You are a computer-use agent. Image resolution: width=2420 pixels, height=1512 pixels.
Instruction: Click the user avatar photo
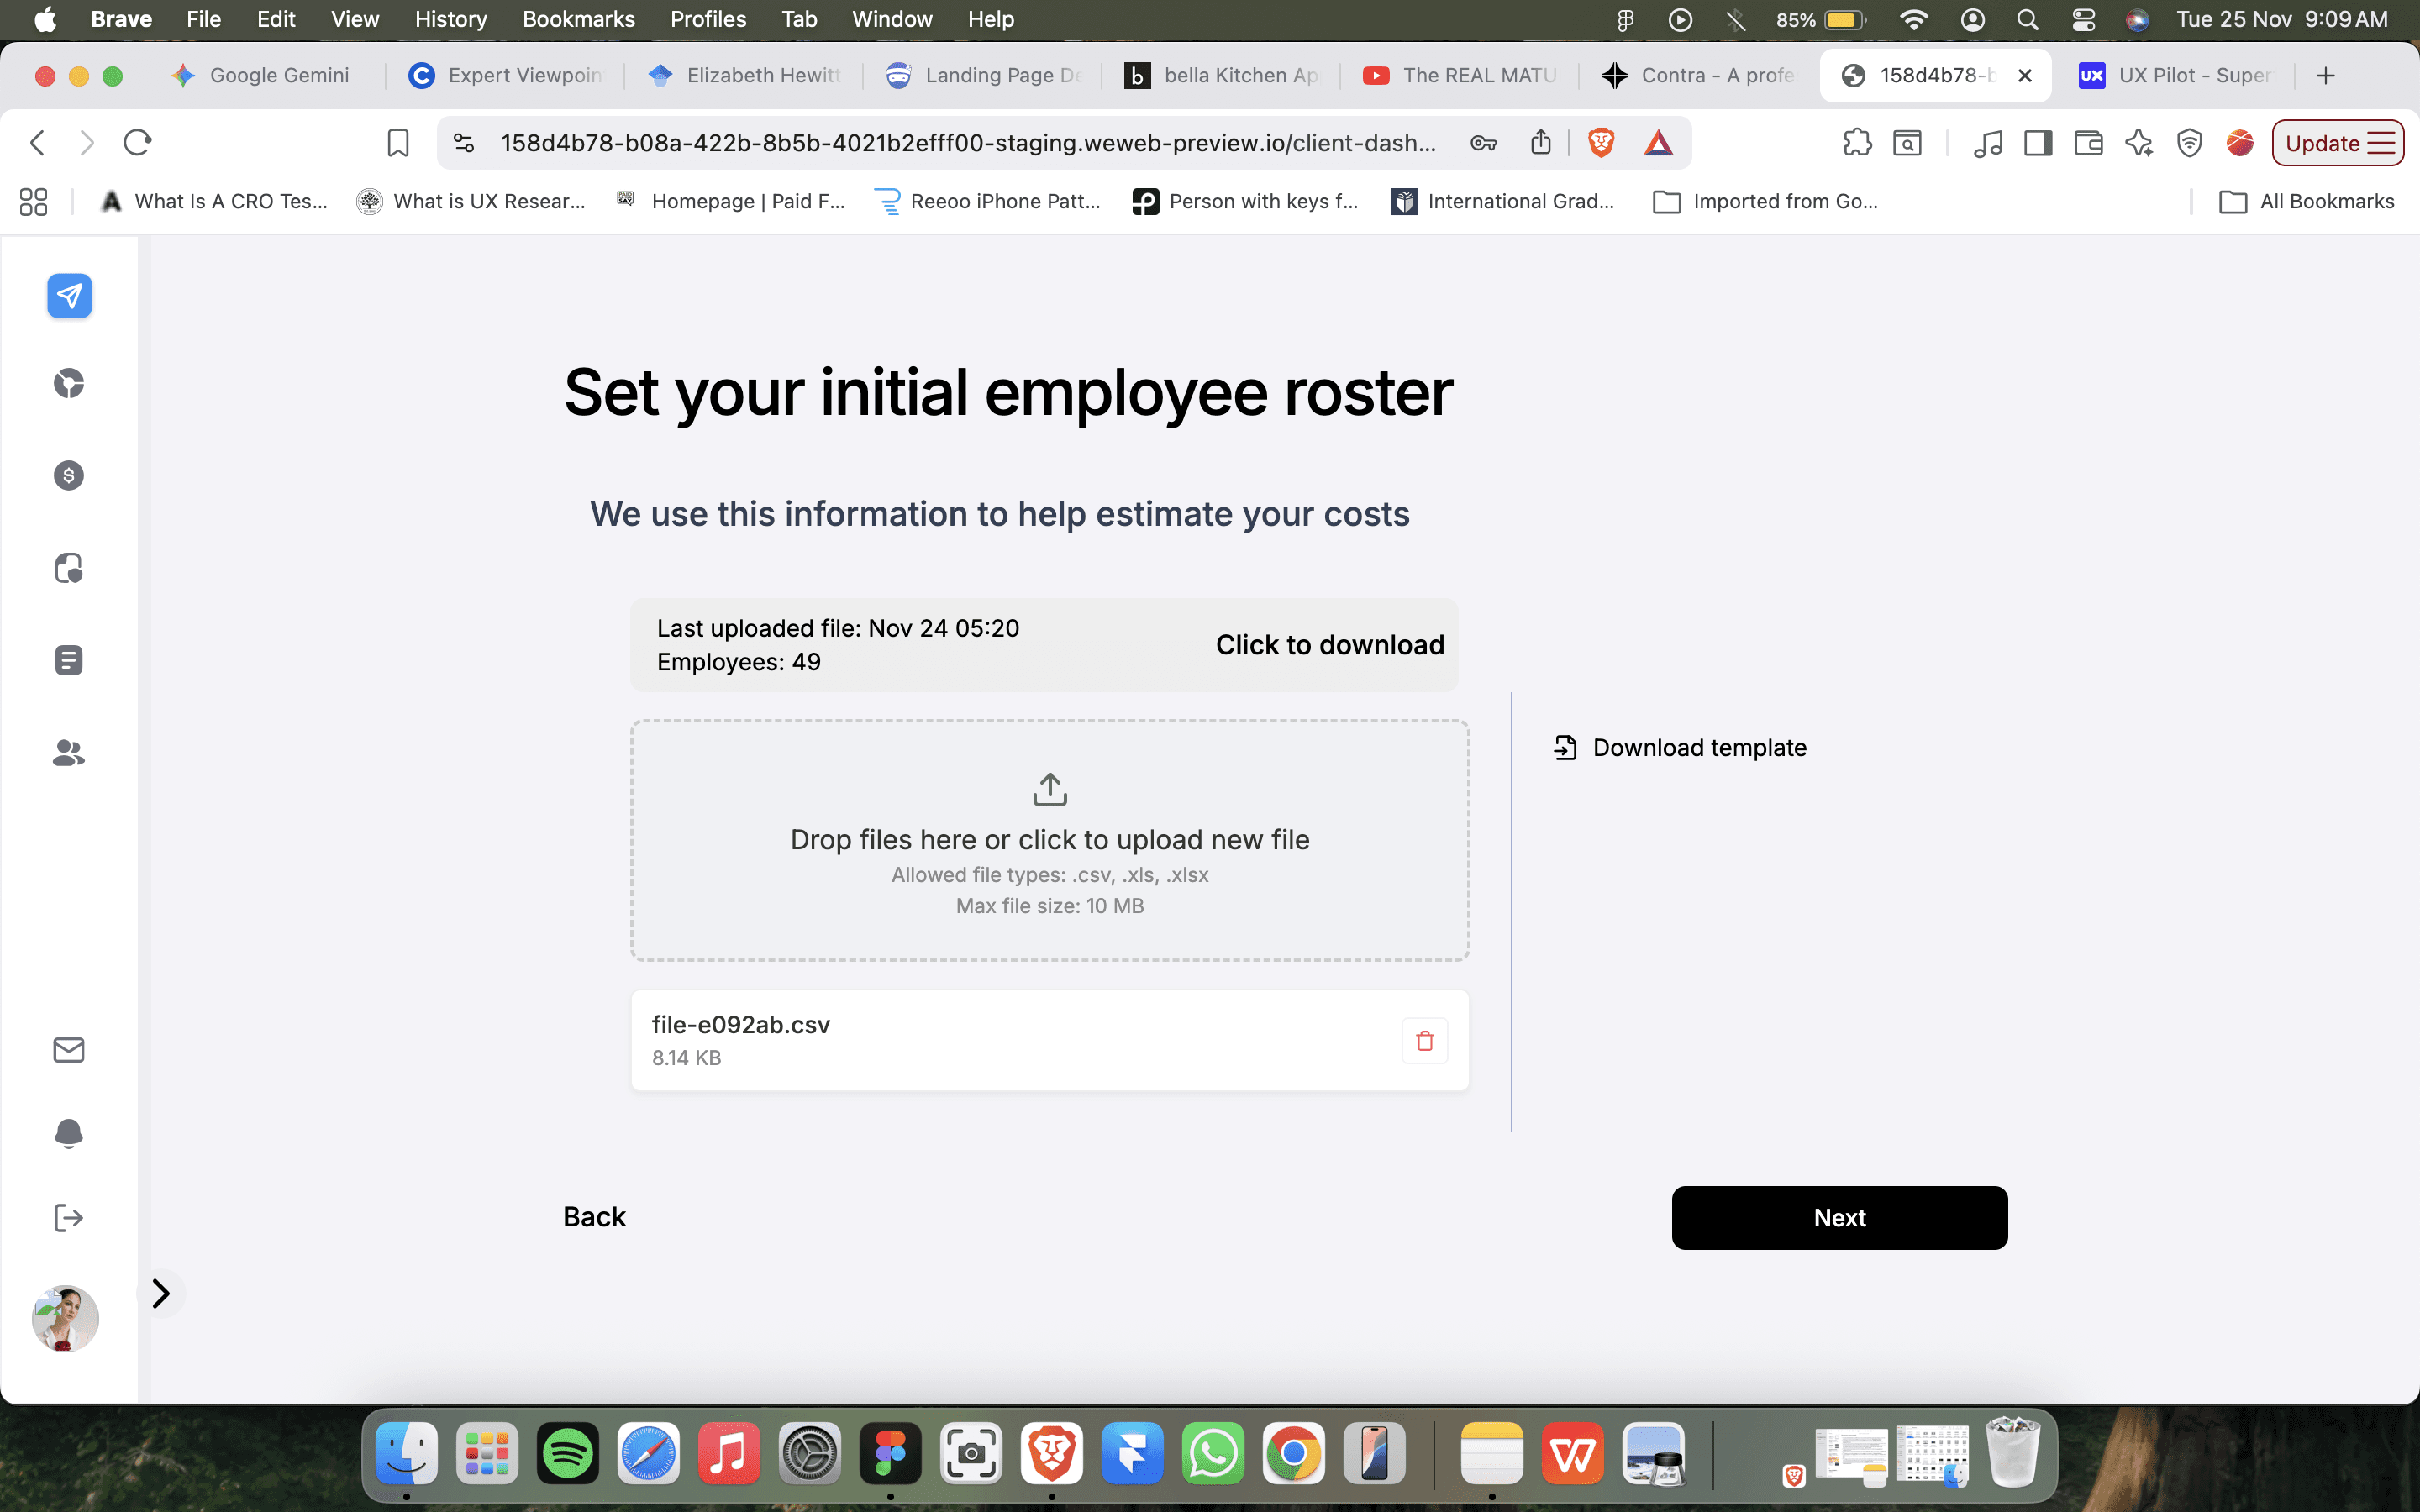point(66,1318)
